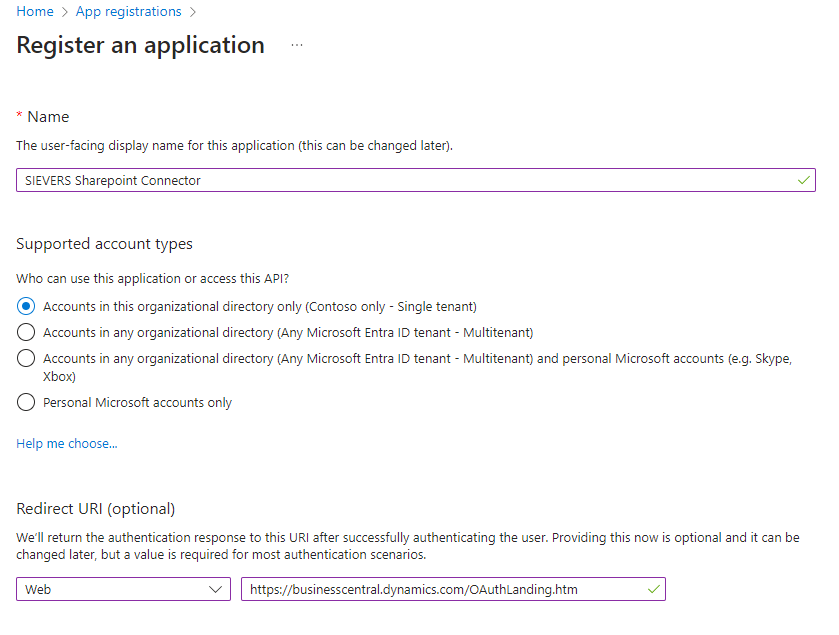Click the green checkmark beside the Redirect URI
This screenshot has width=839, height=635.
(652, 589)
